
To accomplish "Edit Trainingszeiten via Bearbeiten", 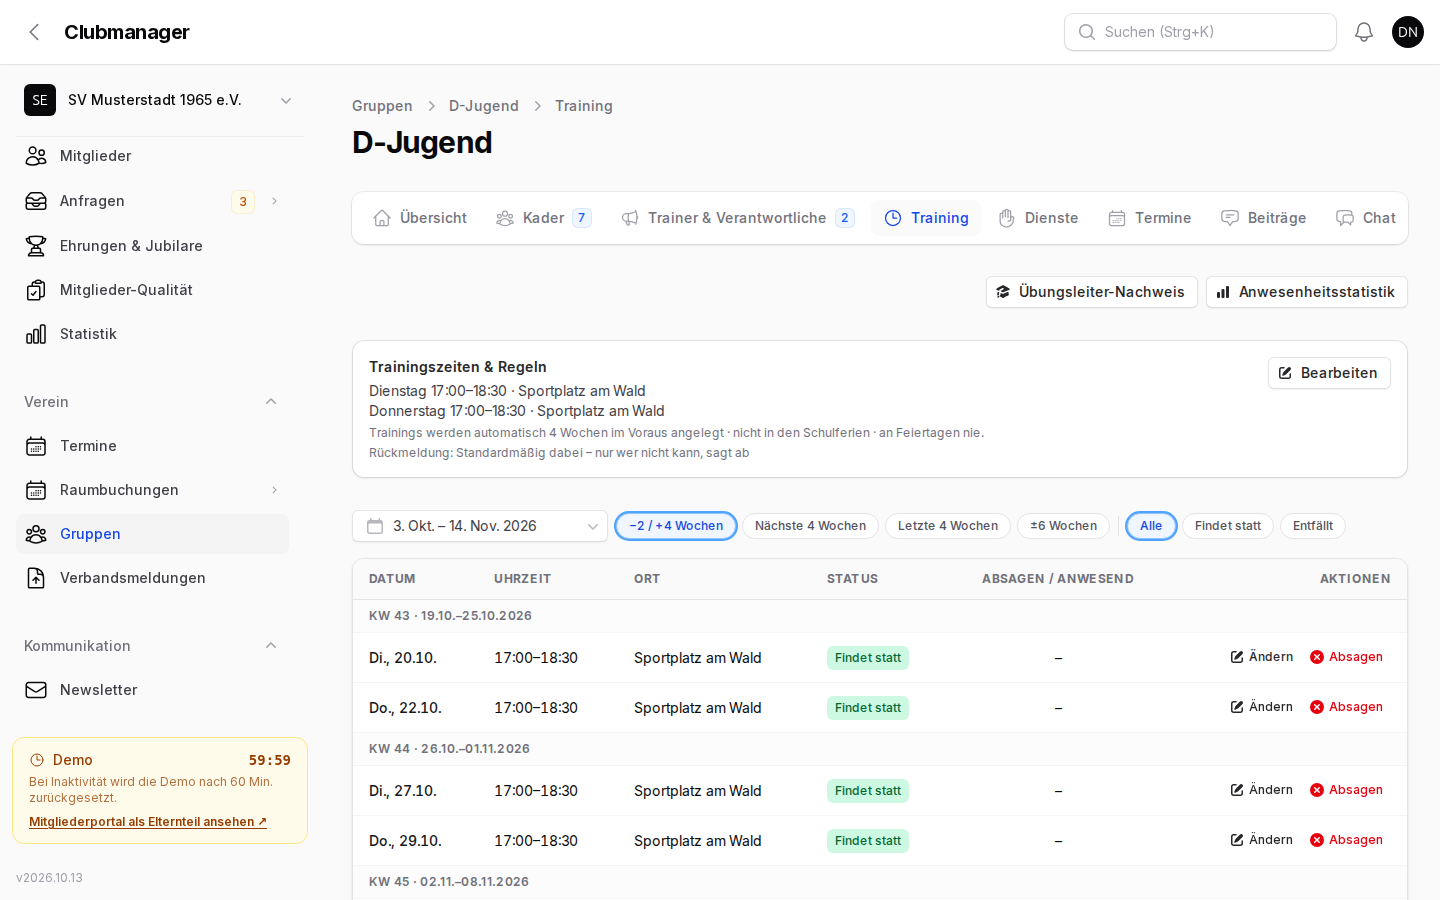I will click(1329, 373).
